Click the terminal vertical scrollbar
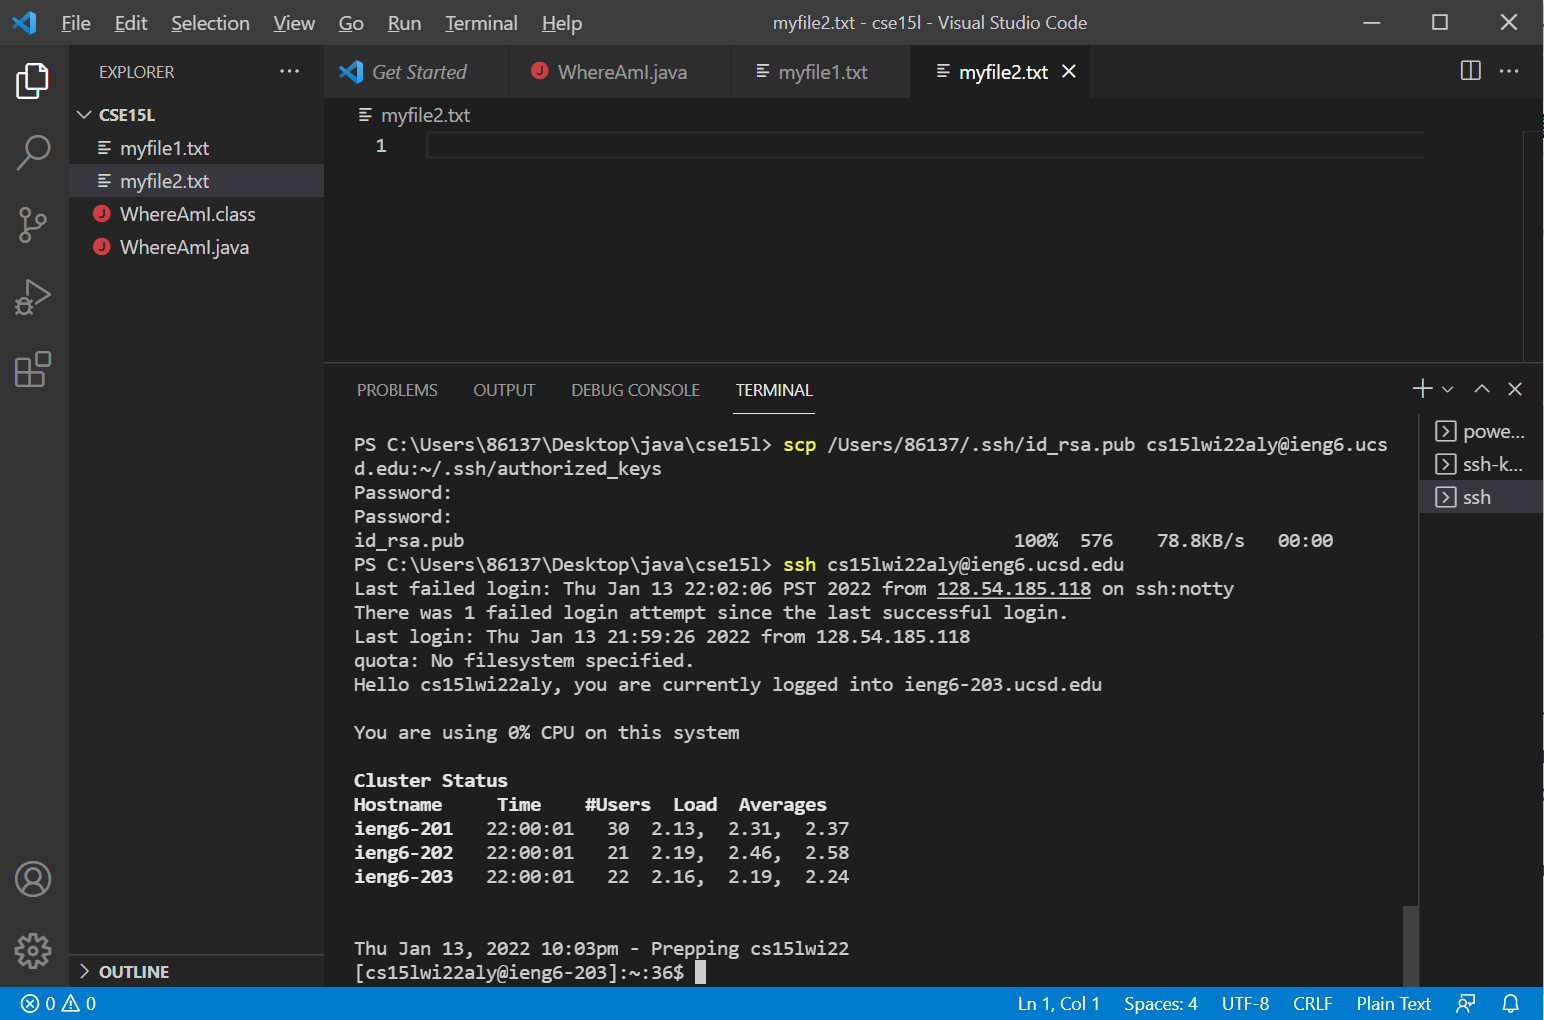1544x1020 pixels. 1410,944
